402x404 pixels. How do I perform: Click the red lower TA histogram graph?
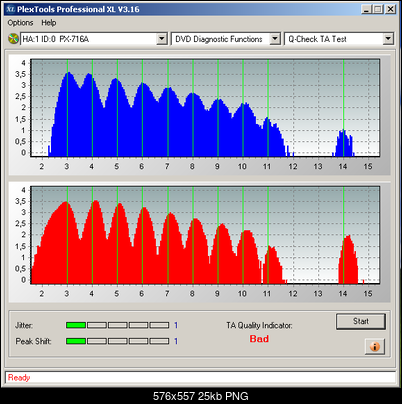click(205, 235)
